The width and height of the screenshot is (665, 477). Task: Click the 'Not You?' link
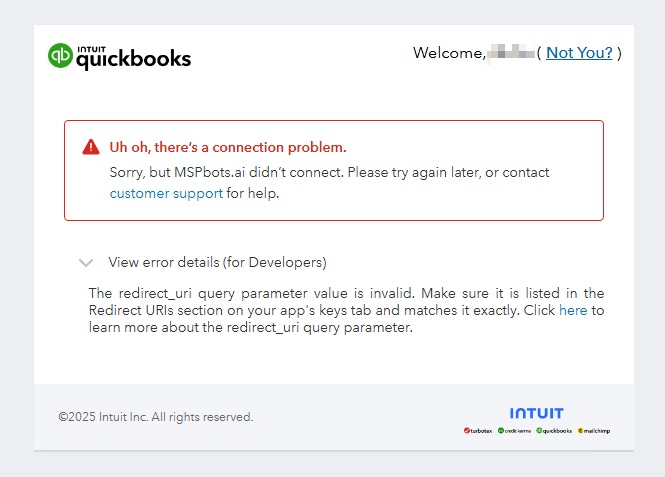tap(579, 53)
